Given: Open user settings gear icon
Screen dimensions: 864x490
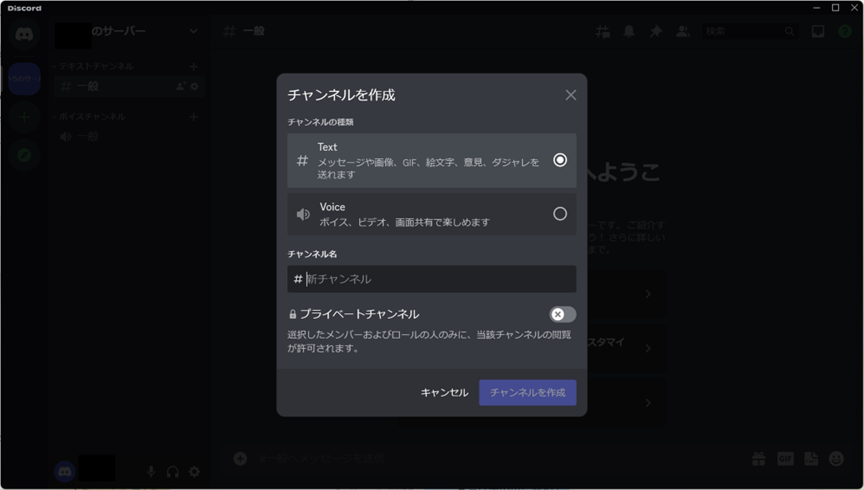Looking at the screenshot, I should click(194, 472).
